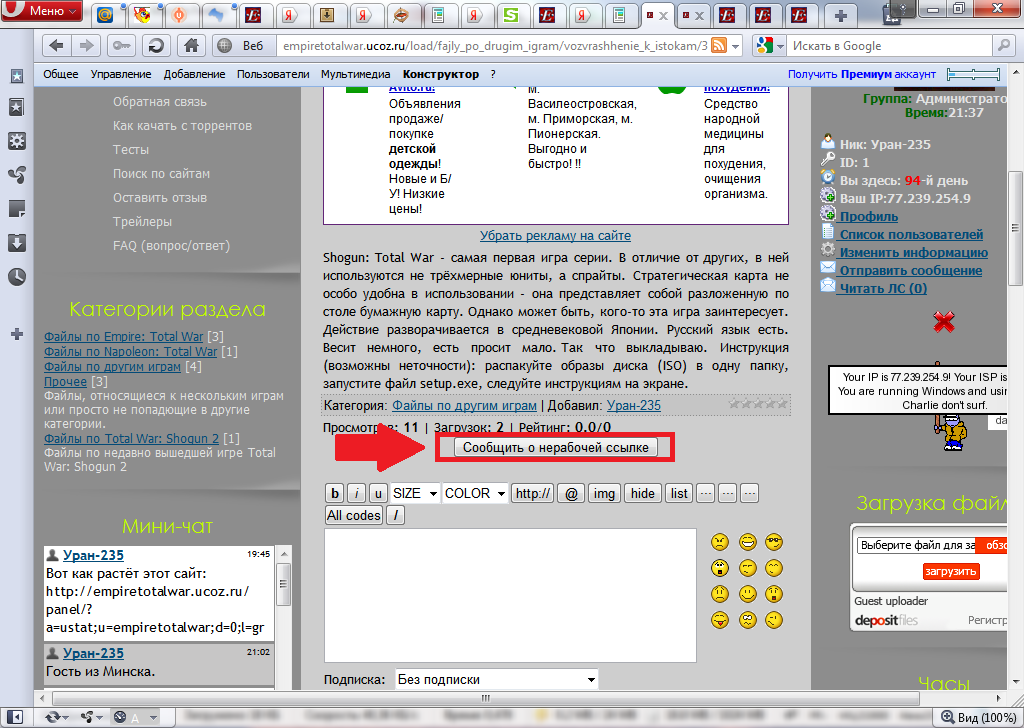Click the password wand key icon

121,46
